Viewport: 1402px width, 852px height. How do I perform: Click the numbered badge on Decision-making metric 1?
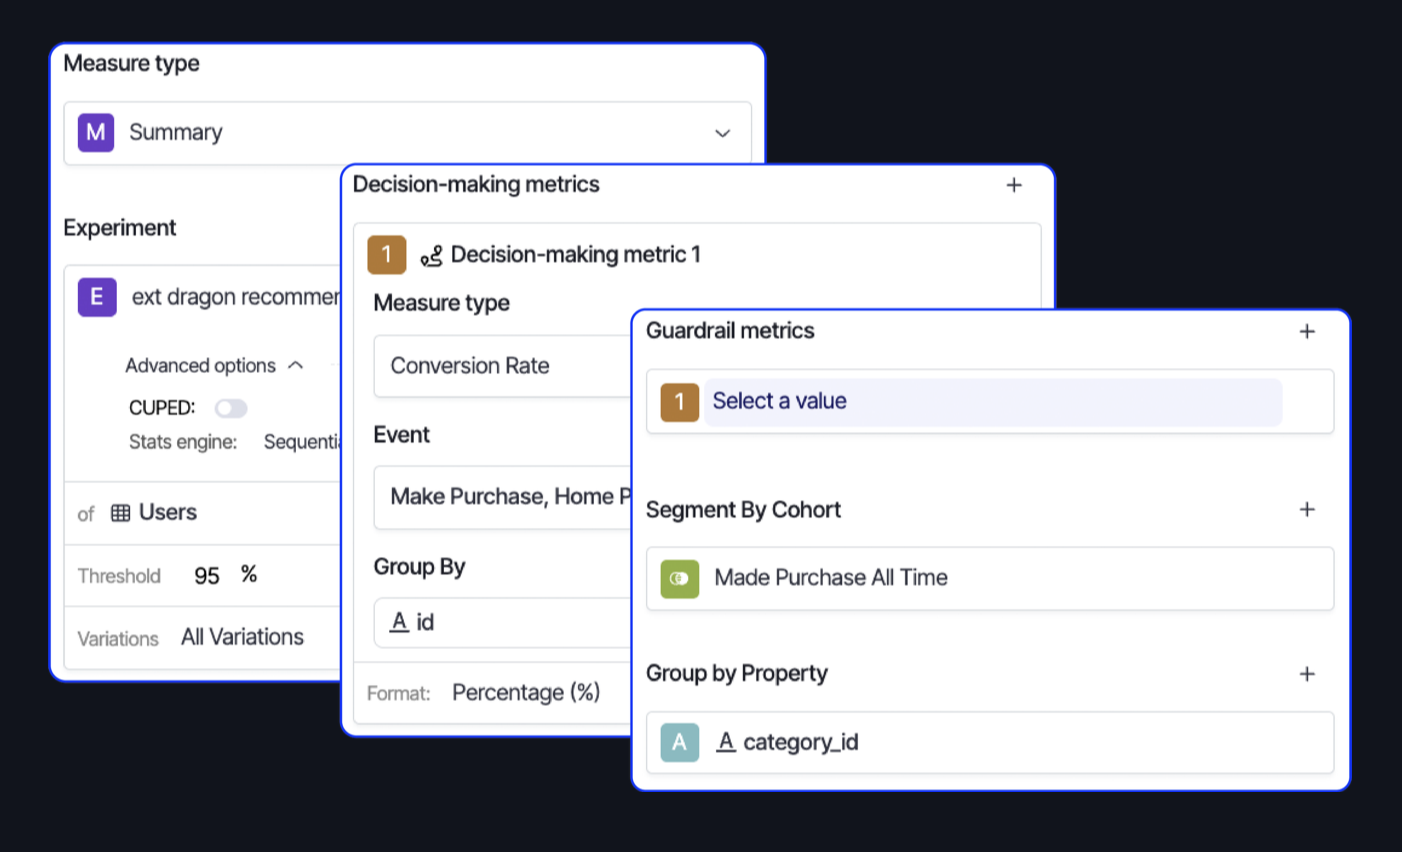click(386, 255)
